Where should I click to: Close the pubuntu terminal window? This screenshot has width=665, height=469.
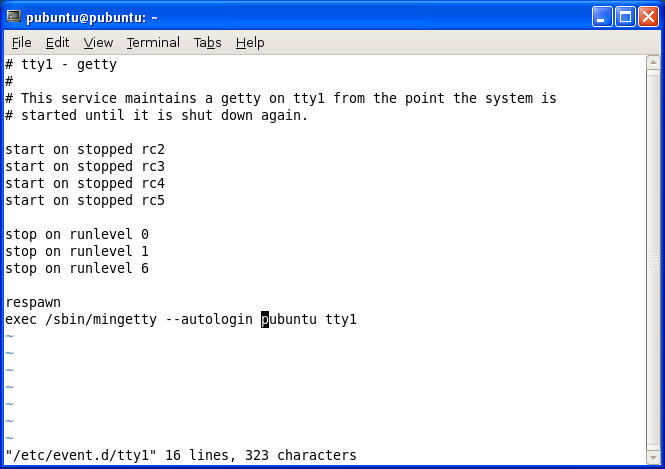pyautogui.click(x=648, y=17)
